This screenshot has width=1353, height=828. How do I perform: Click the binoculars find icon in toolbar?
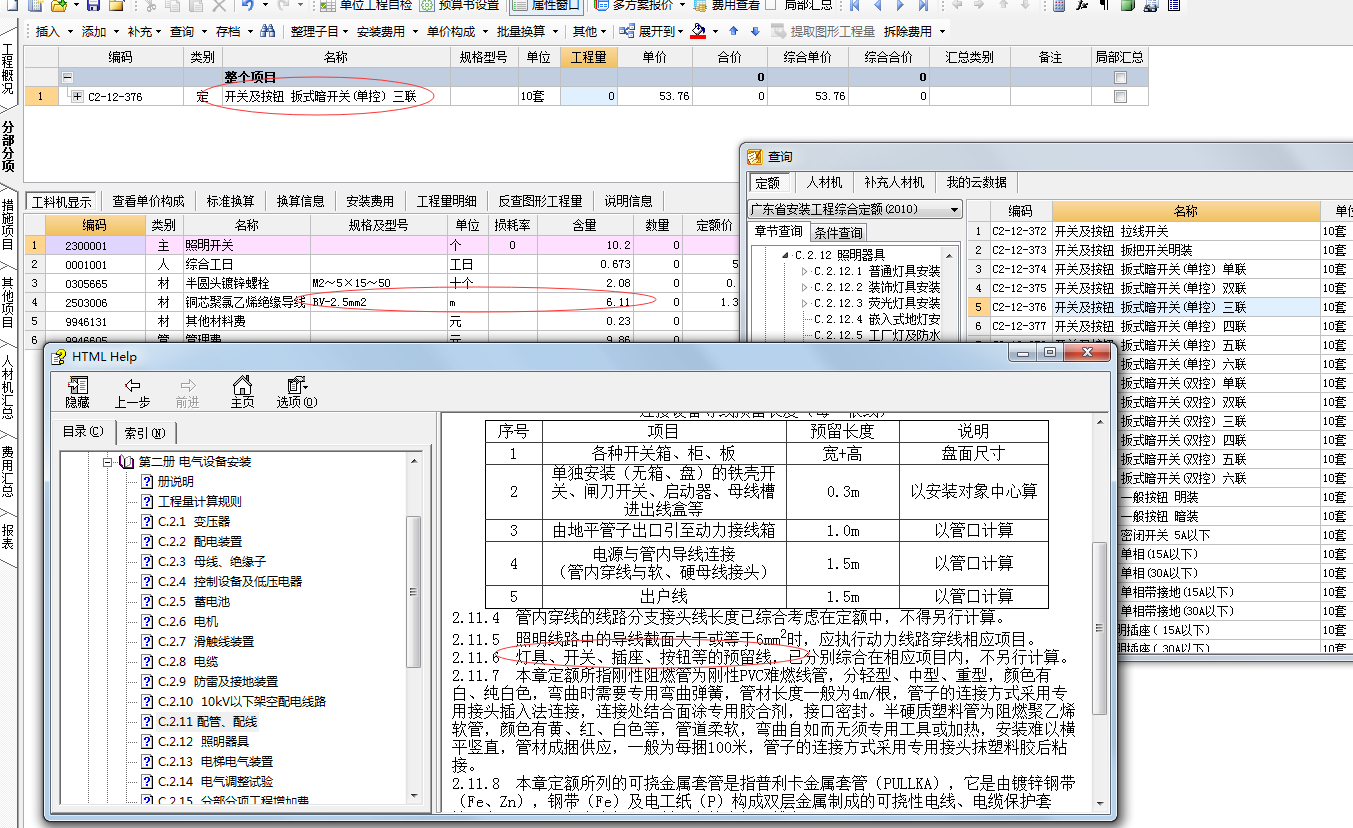coord(267,31)
